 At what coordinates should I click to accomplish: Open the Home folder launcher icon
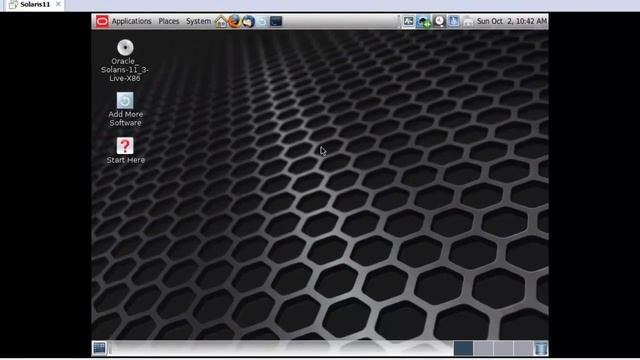(x=221, y=21)
